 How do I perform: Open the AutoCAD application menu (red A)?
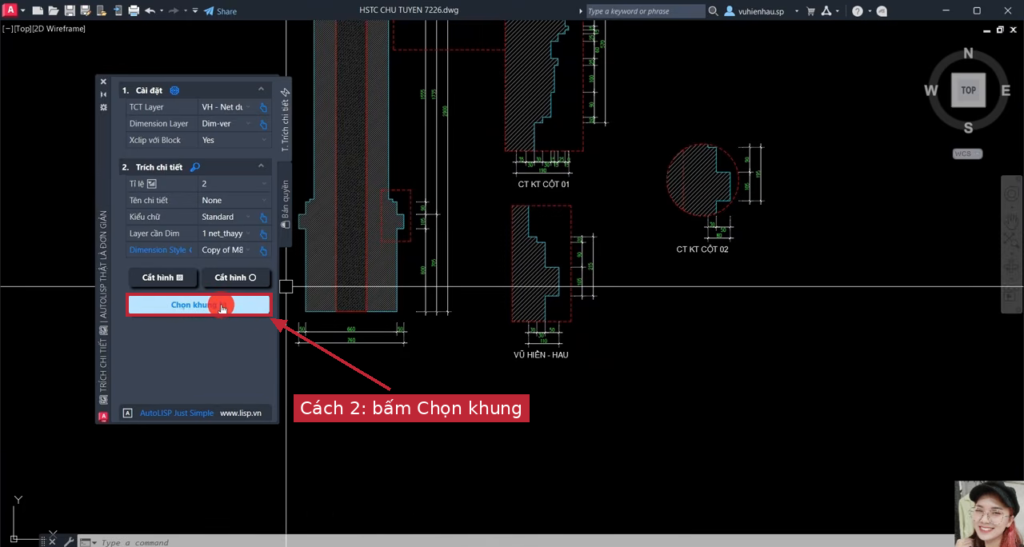10,10
